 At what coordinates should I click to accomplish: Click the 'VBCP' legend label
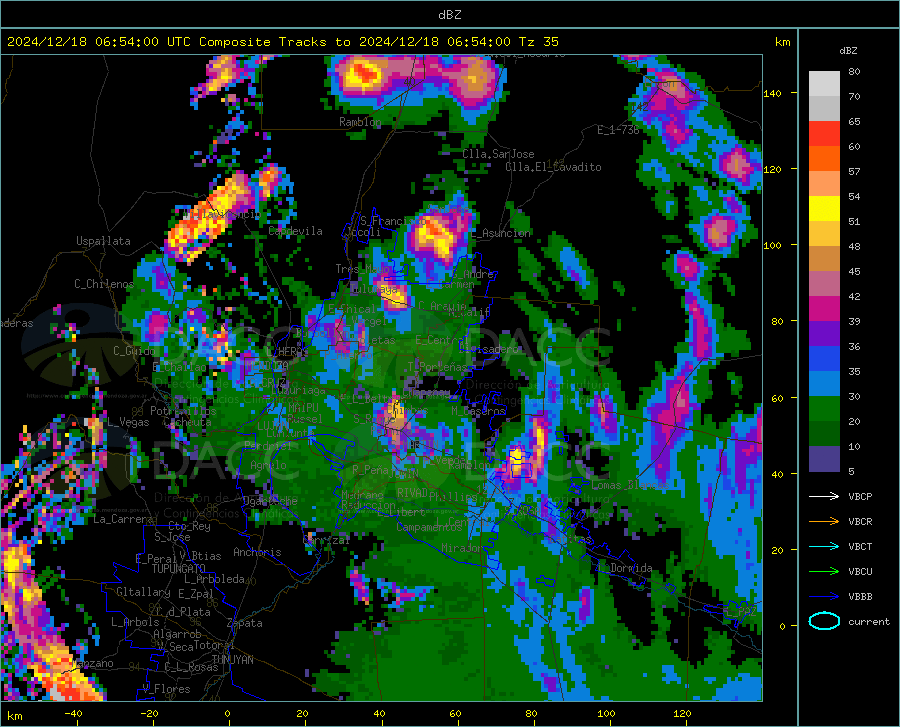(860, 496)
